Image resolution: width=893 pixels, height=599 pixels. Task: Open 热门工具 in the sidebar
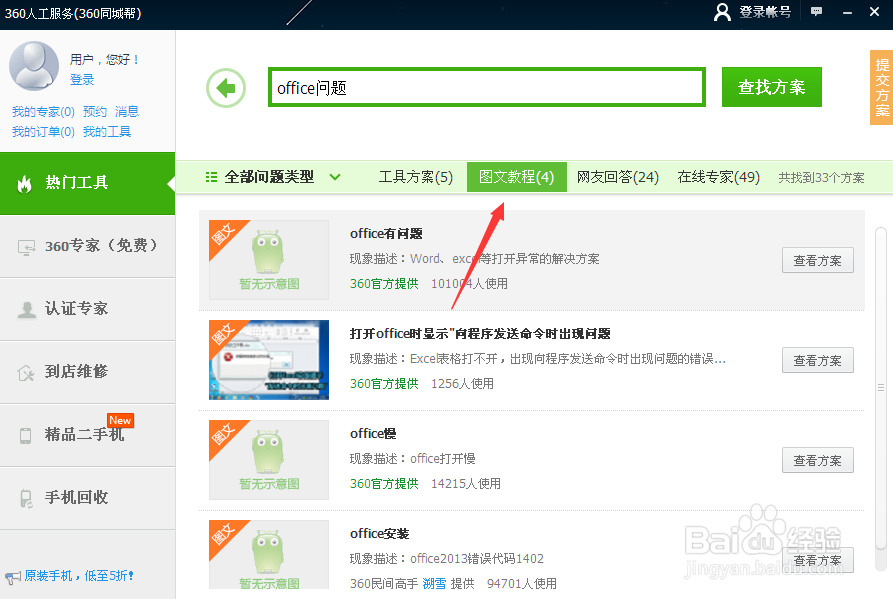point(88,183)
